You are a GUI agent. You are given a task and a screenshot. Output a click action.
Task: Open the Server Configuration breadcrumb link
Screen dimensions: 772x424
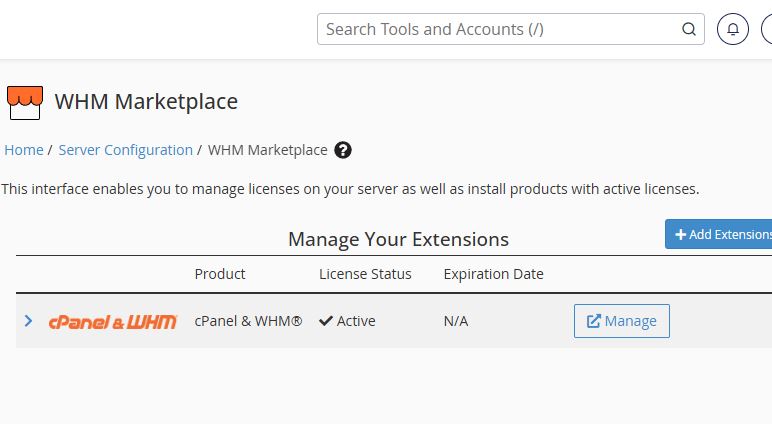126,150
